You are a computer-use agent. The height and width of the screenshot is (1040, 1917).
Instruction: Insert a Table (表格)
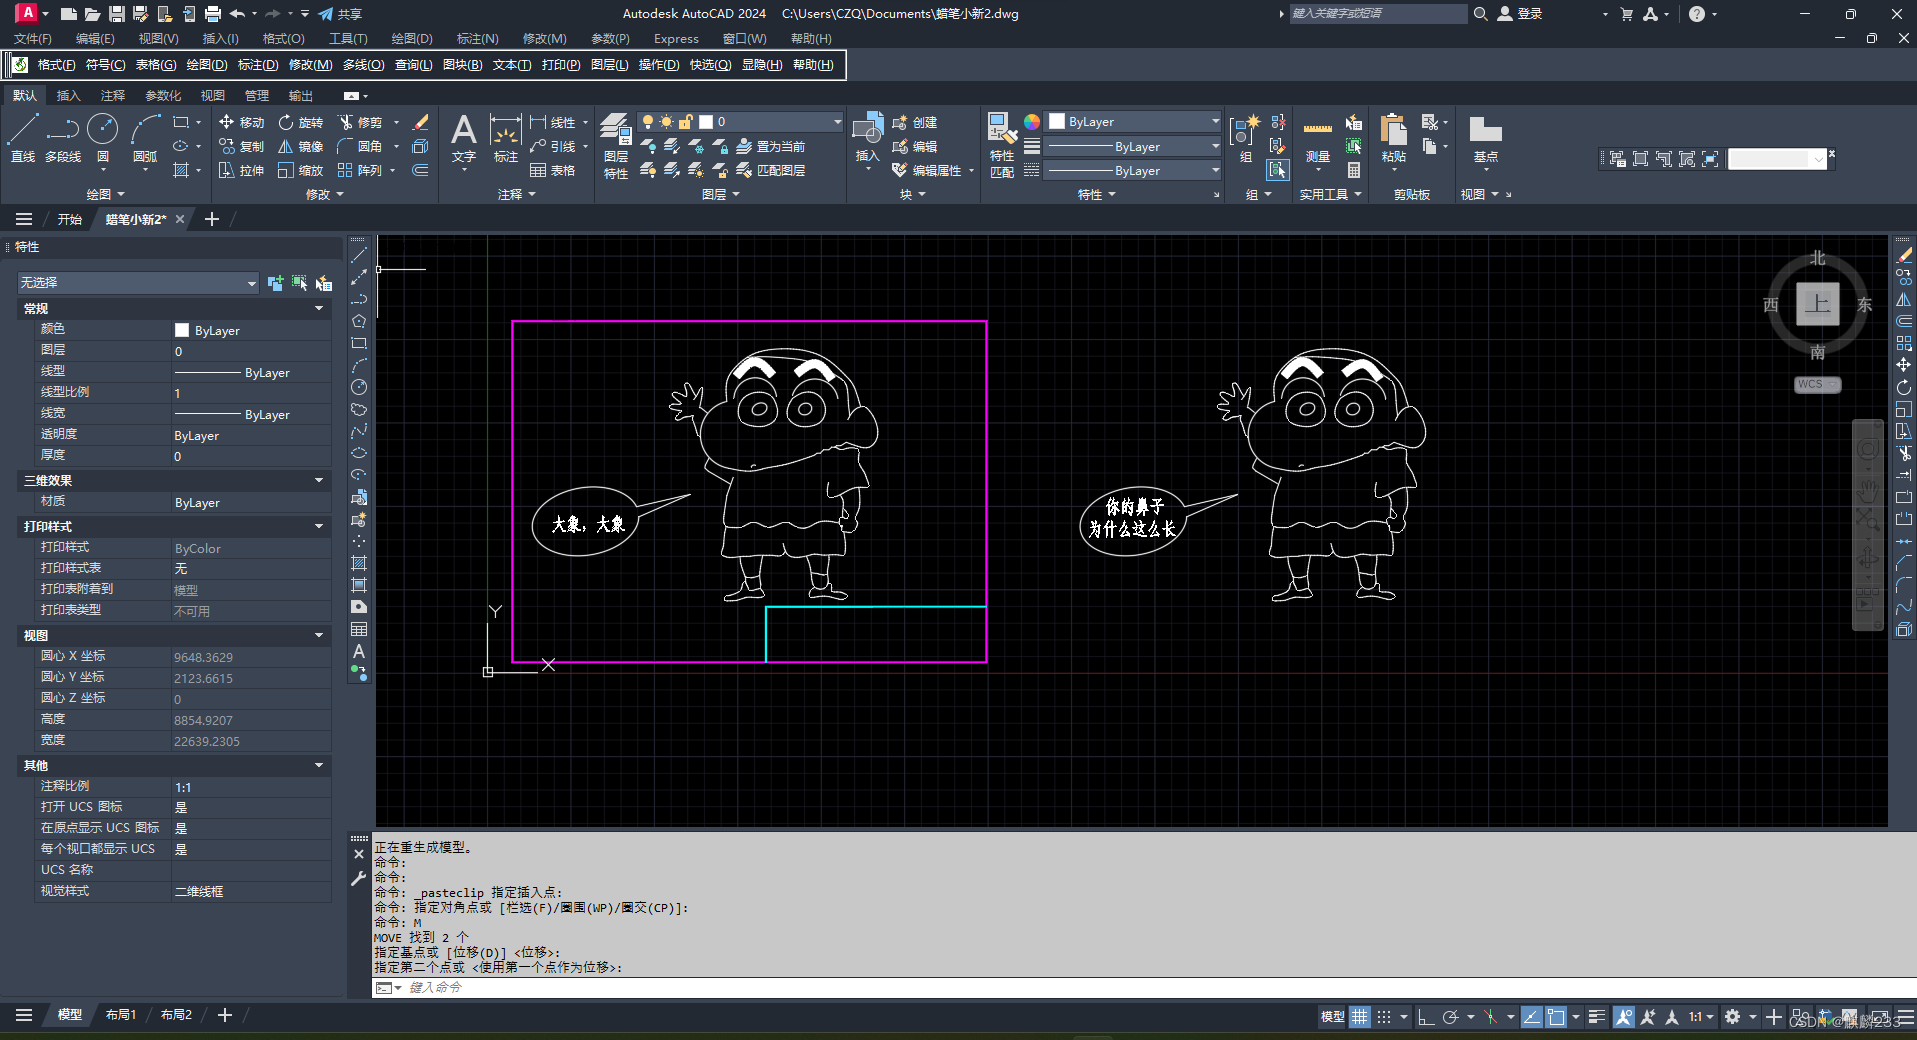click(553, 170)
